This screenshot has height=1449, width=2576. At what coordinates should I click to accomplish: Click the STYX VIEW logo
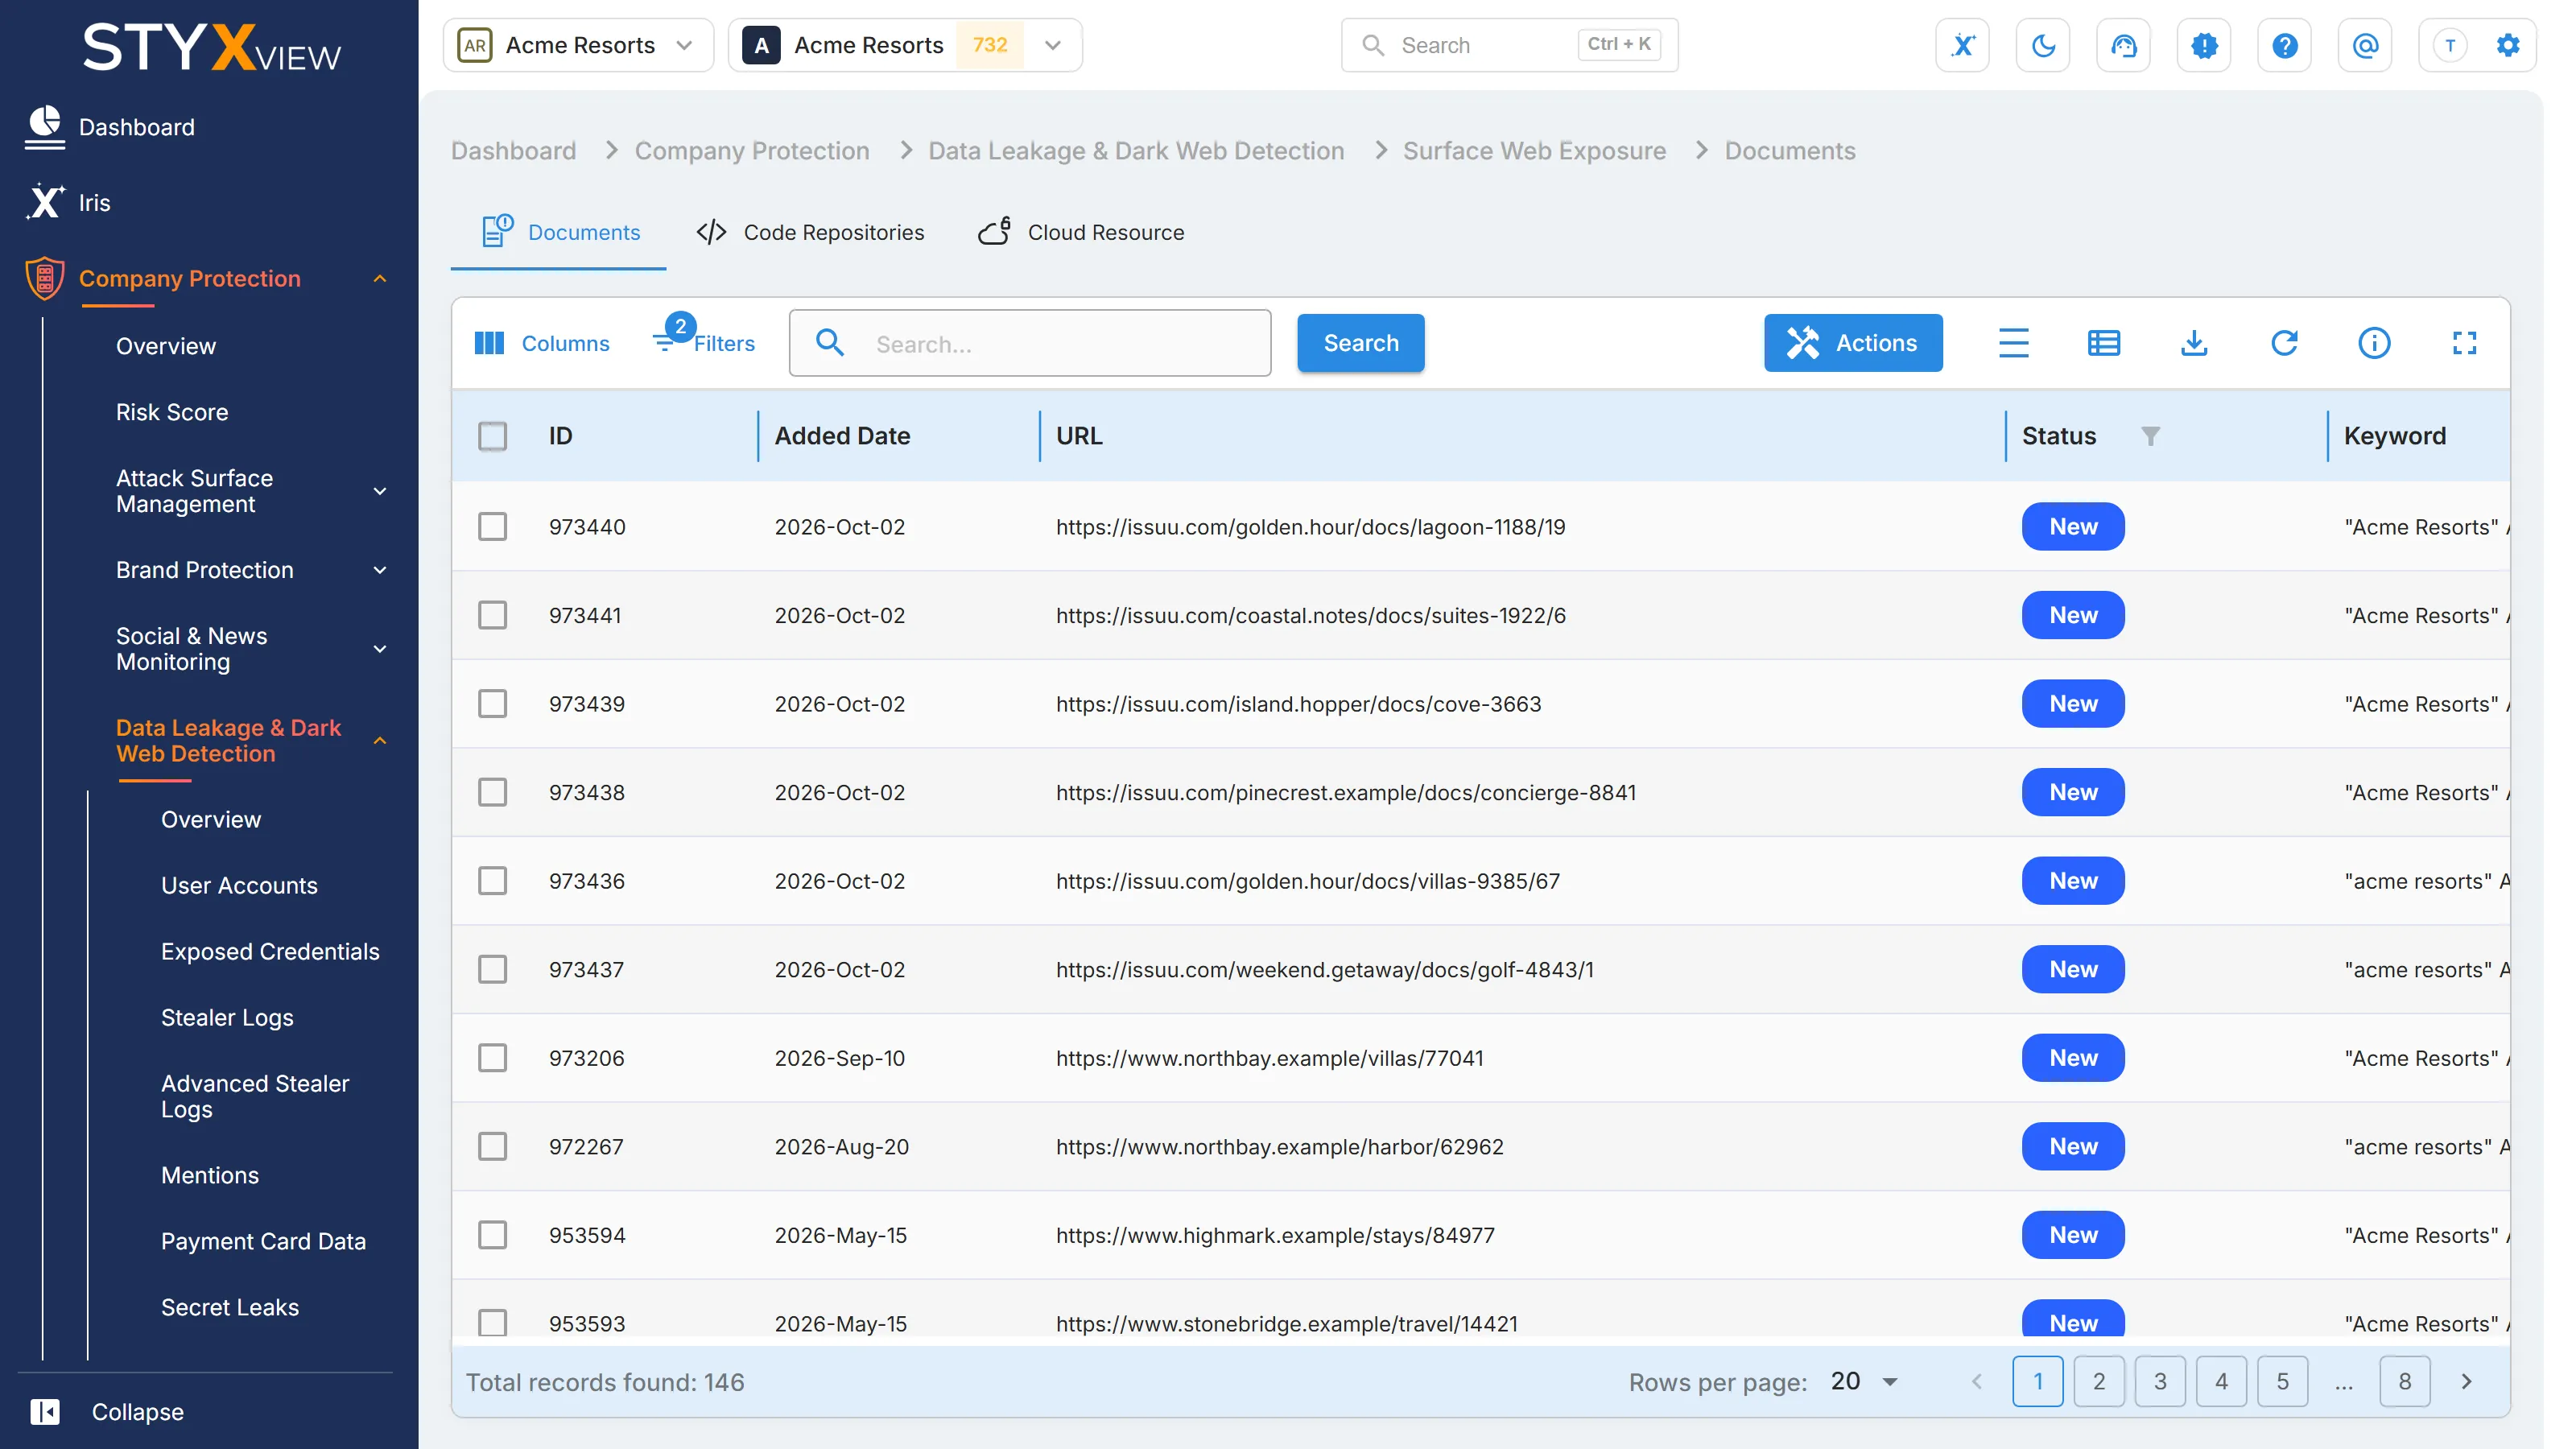[x=211, y=47]
